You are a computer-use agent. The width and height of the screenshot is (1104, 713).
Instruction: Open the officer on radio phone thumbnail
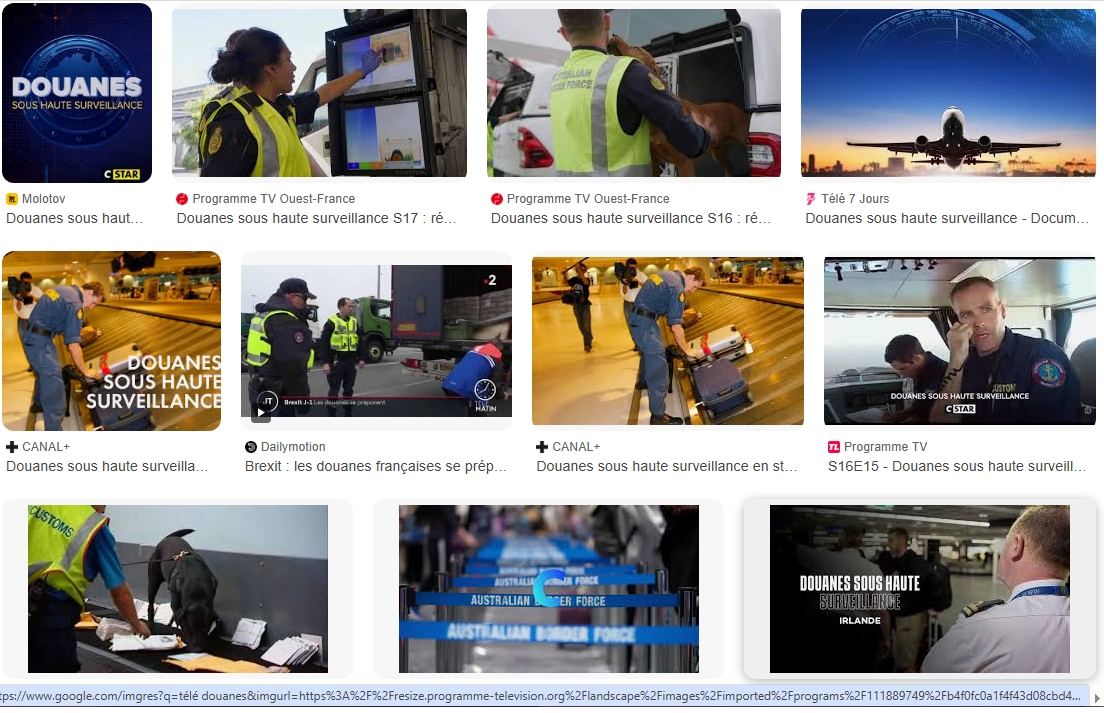959,341
